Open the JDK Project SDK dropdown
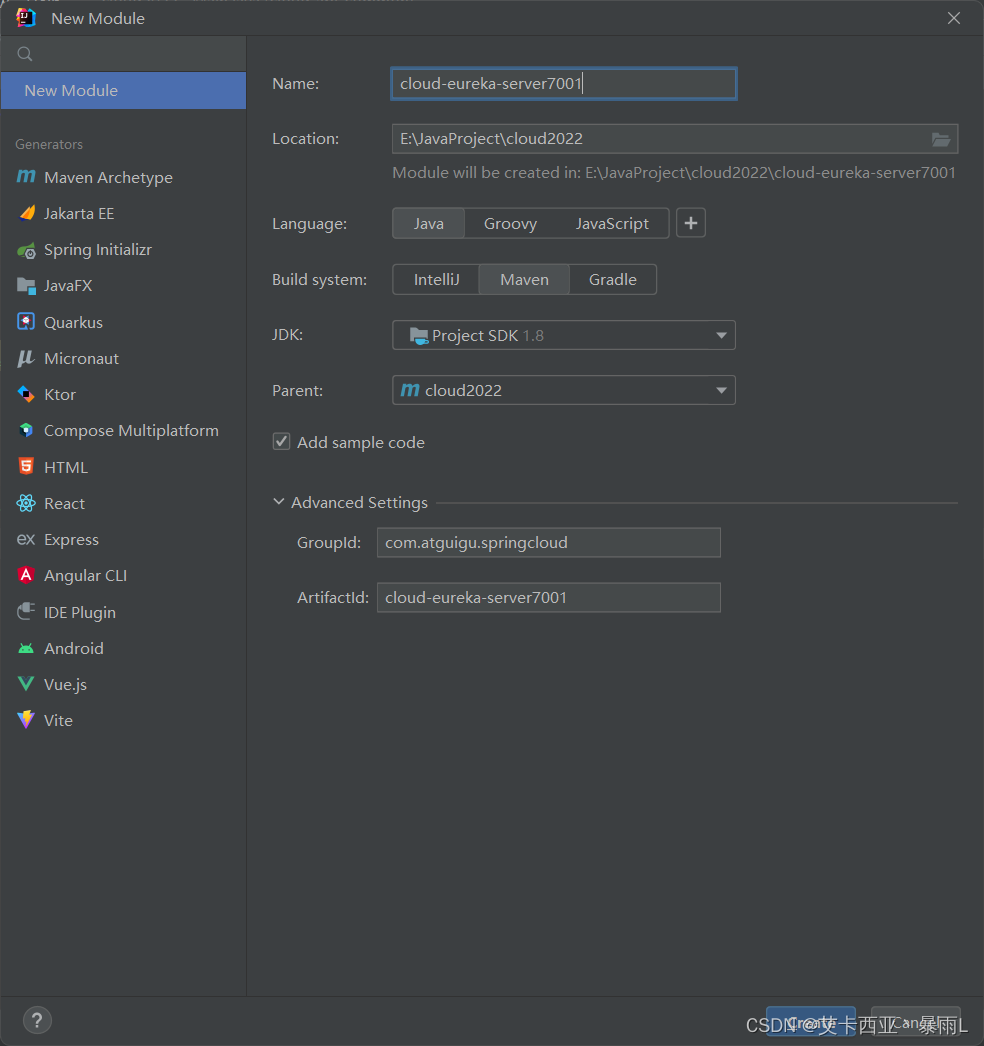This screenshot has height=1046, width=984. (564, 335)
